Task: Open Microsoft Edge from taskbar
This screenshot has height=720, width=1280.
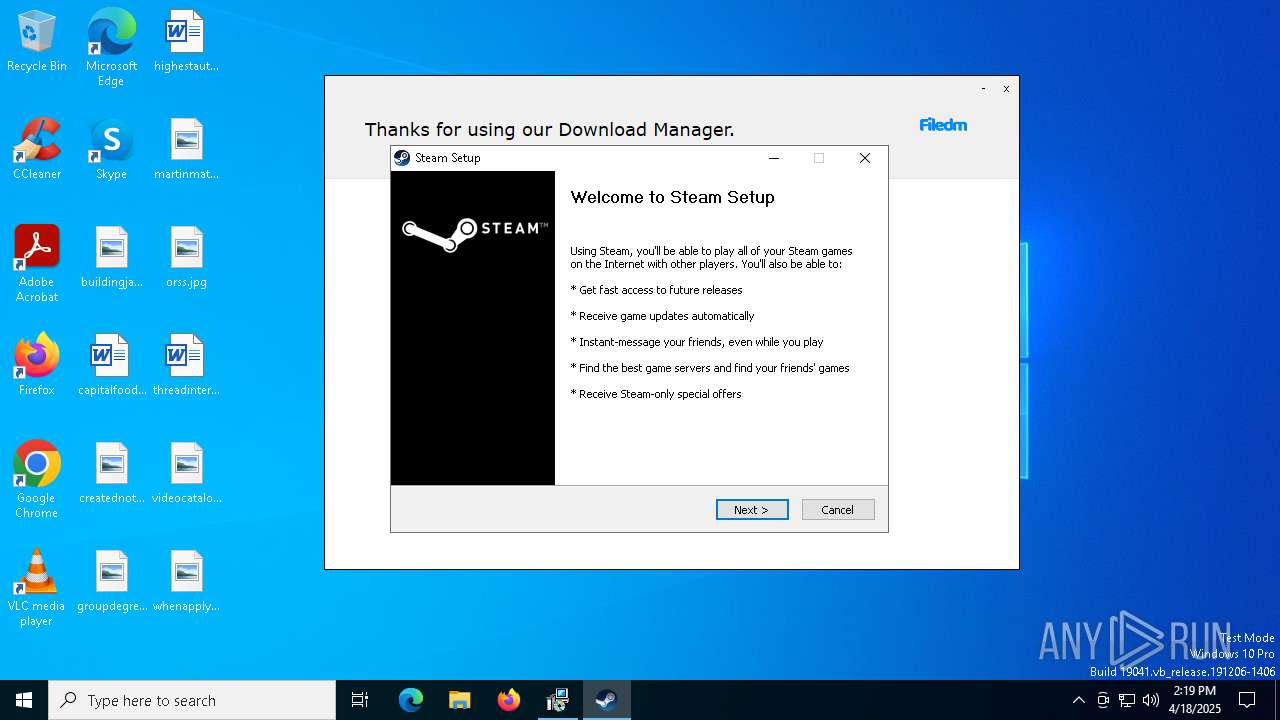Action: pos(411,700)
